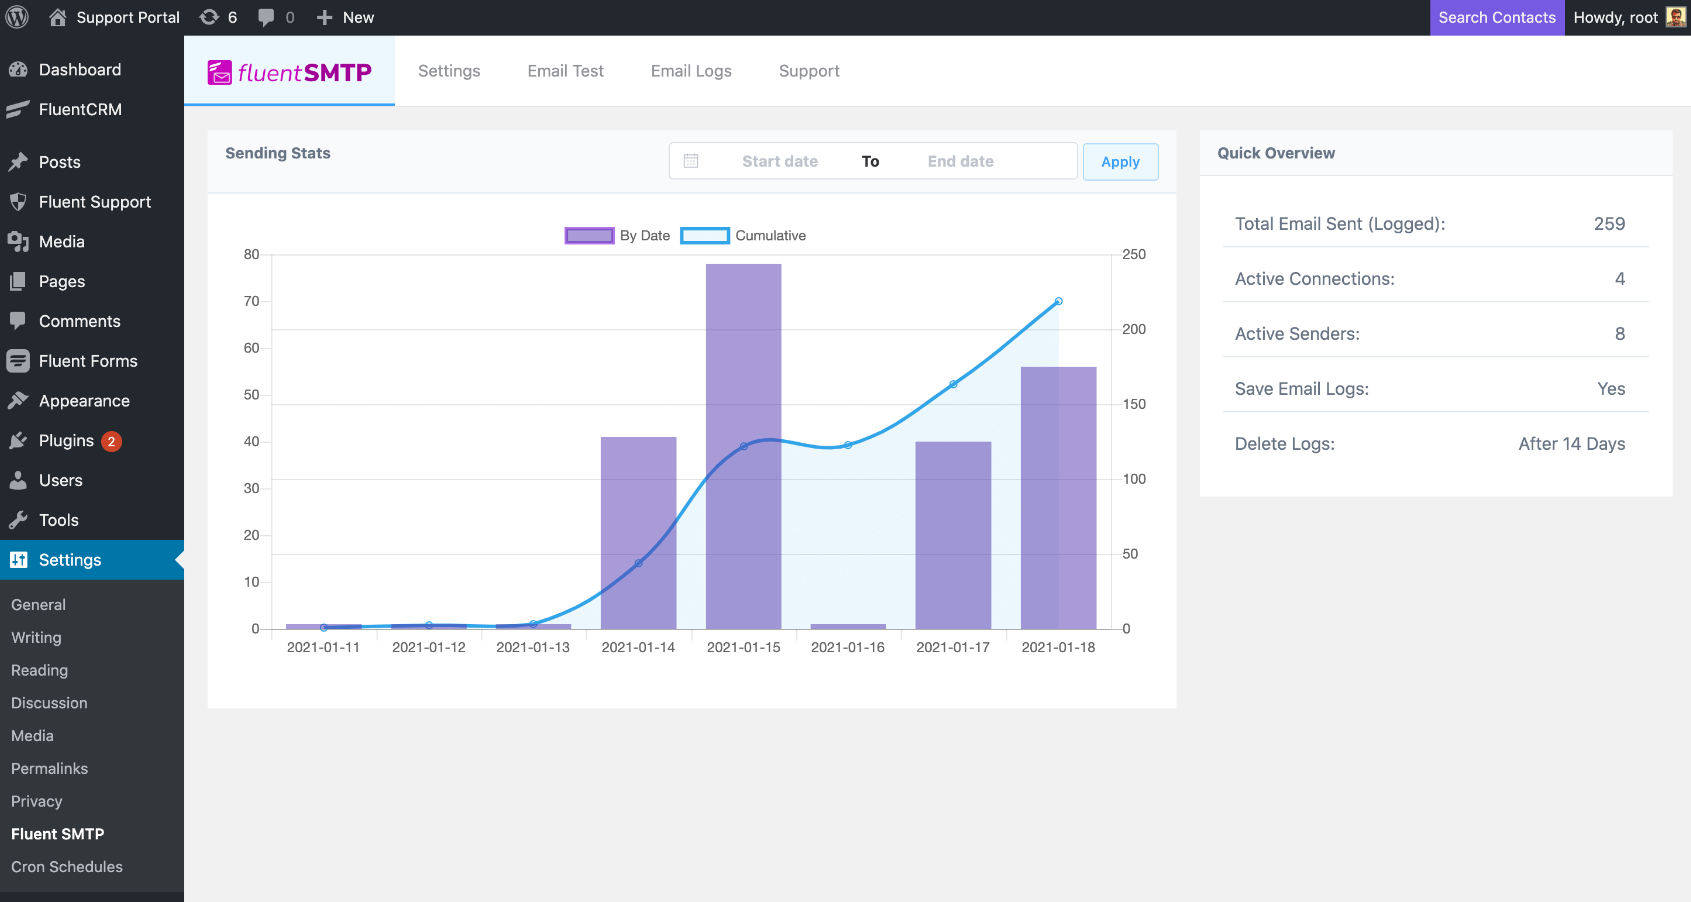Open the updates icon showing 6
This screenshot has height=902, width=1691.
(218, 17)
